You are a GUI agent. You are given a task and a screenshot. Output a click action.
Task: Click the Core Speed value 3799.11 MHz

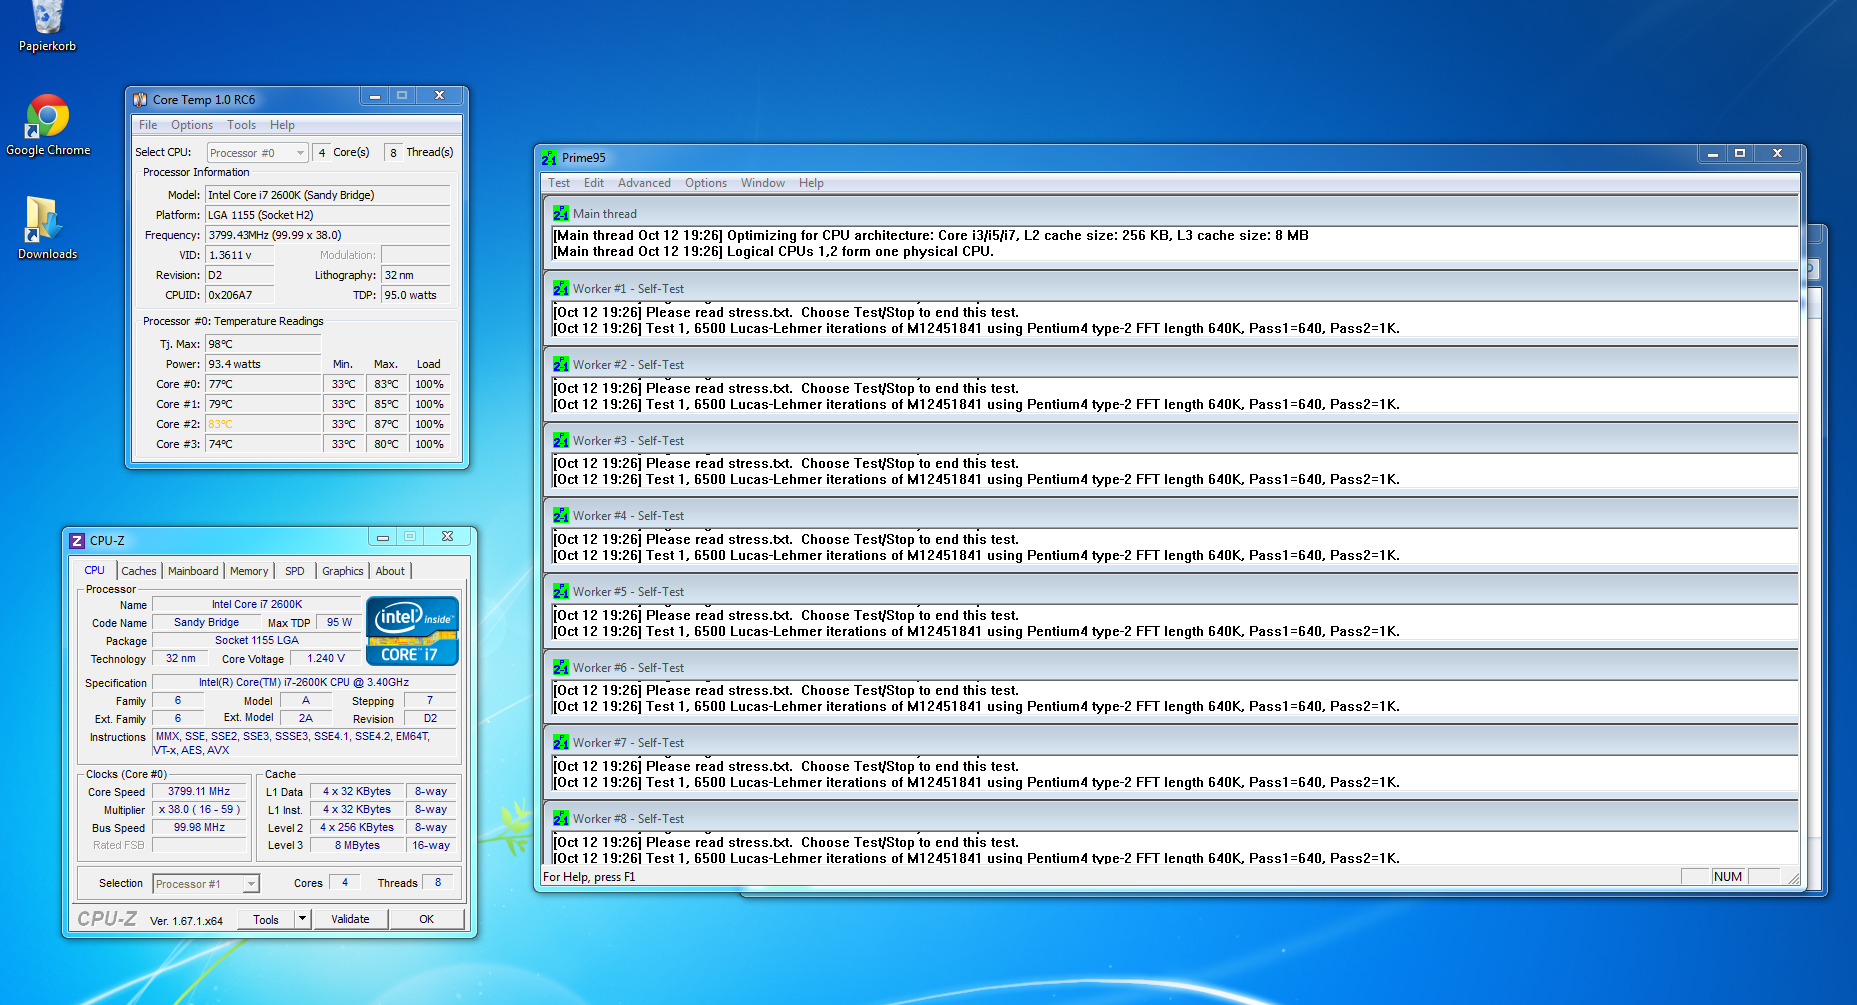pyautogui.click(x=199, y=791)
